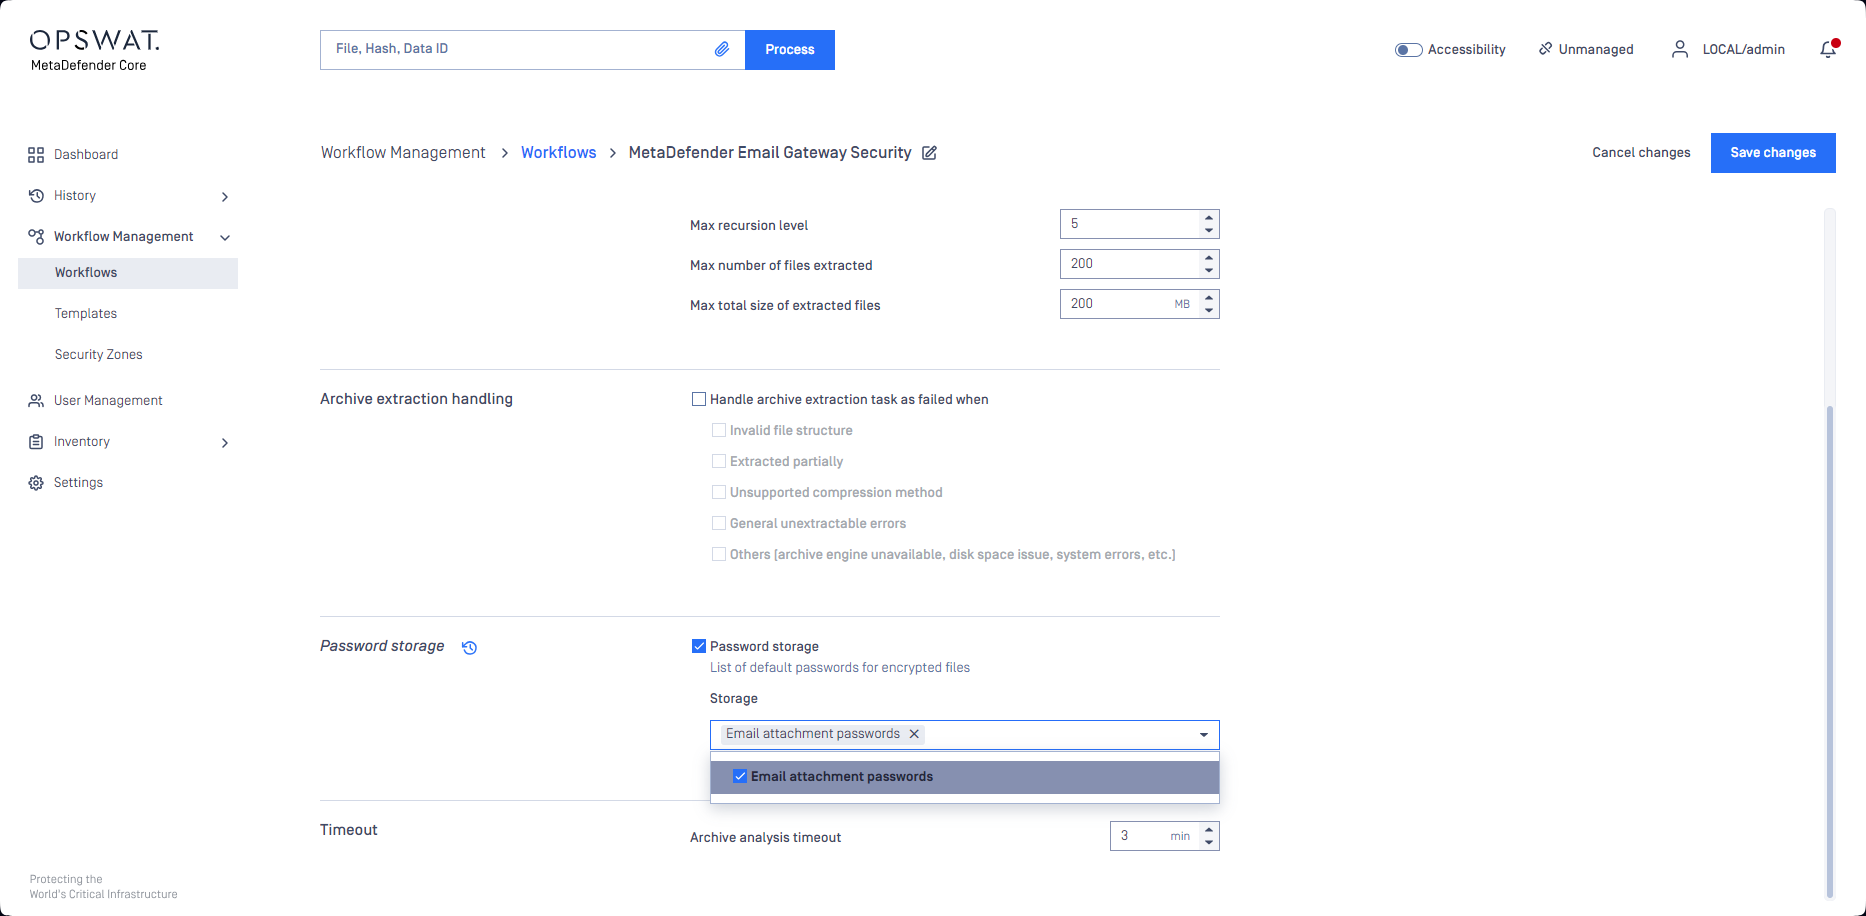Open the History menu item
This screenshot has height=916, width=1866.
[x=75, y=196]
